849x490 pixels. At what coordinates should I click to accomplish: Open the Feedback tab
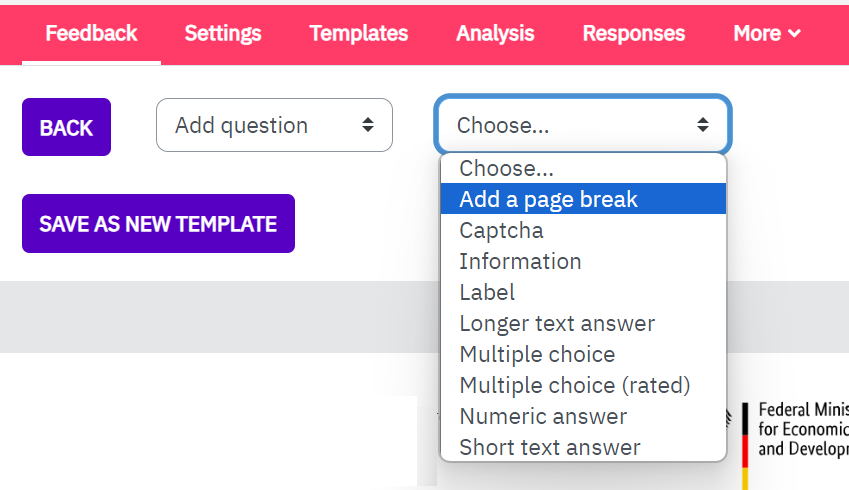point(91,34)
